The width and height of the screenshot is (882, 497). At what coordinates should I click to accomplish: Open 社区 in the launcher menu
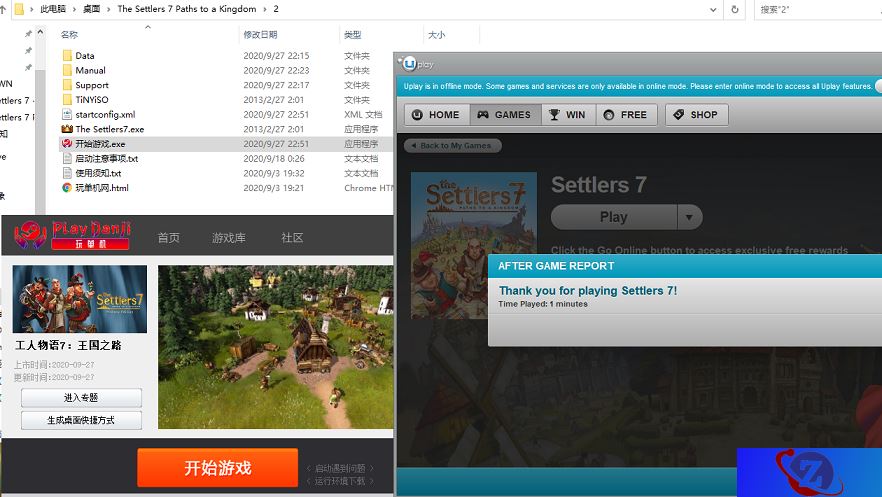coord(292,238)
